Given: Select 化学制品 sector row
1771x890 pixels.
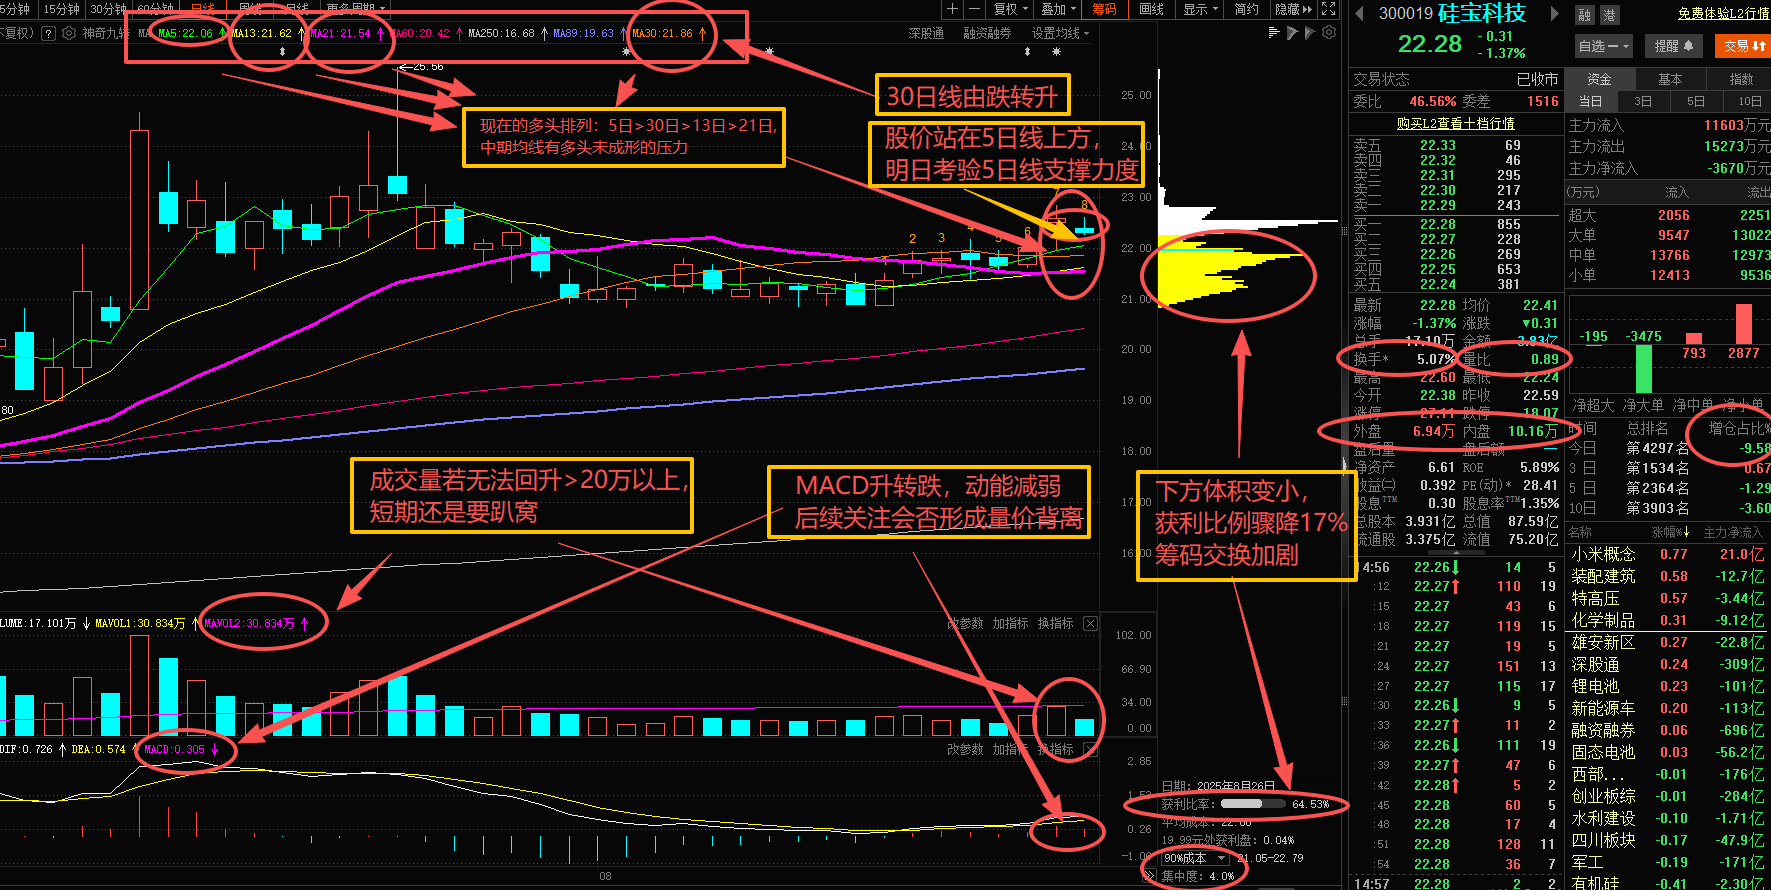Looking at the screenshot, I should (x=1668, y=620).
